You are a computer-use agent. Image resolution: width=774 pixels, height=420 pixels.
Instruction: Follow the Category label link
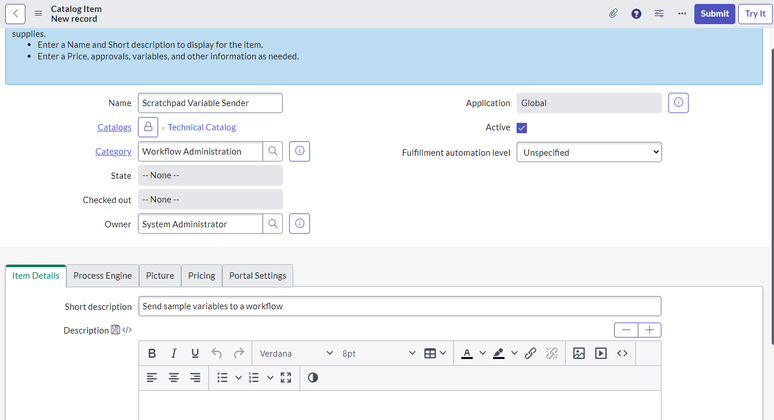click(x=113, y=152)
